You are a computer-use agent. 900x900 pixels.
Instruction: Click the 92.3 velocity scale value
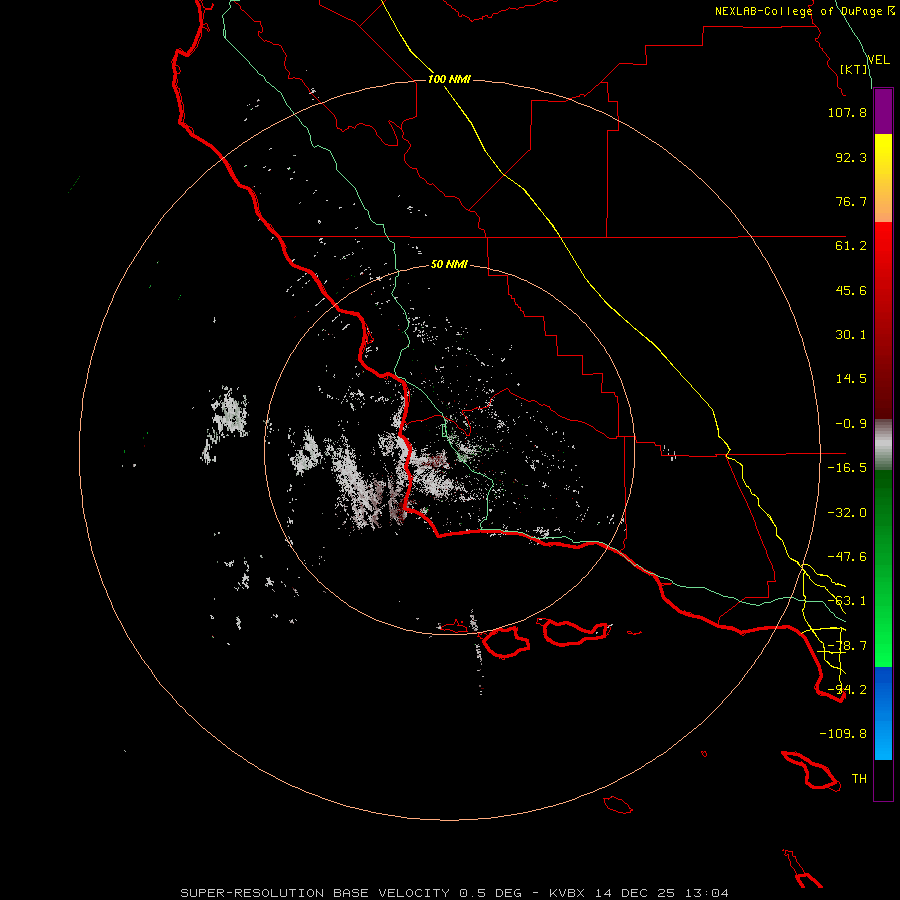pyautogui.click(x=851, y=157)
